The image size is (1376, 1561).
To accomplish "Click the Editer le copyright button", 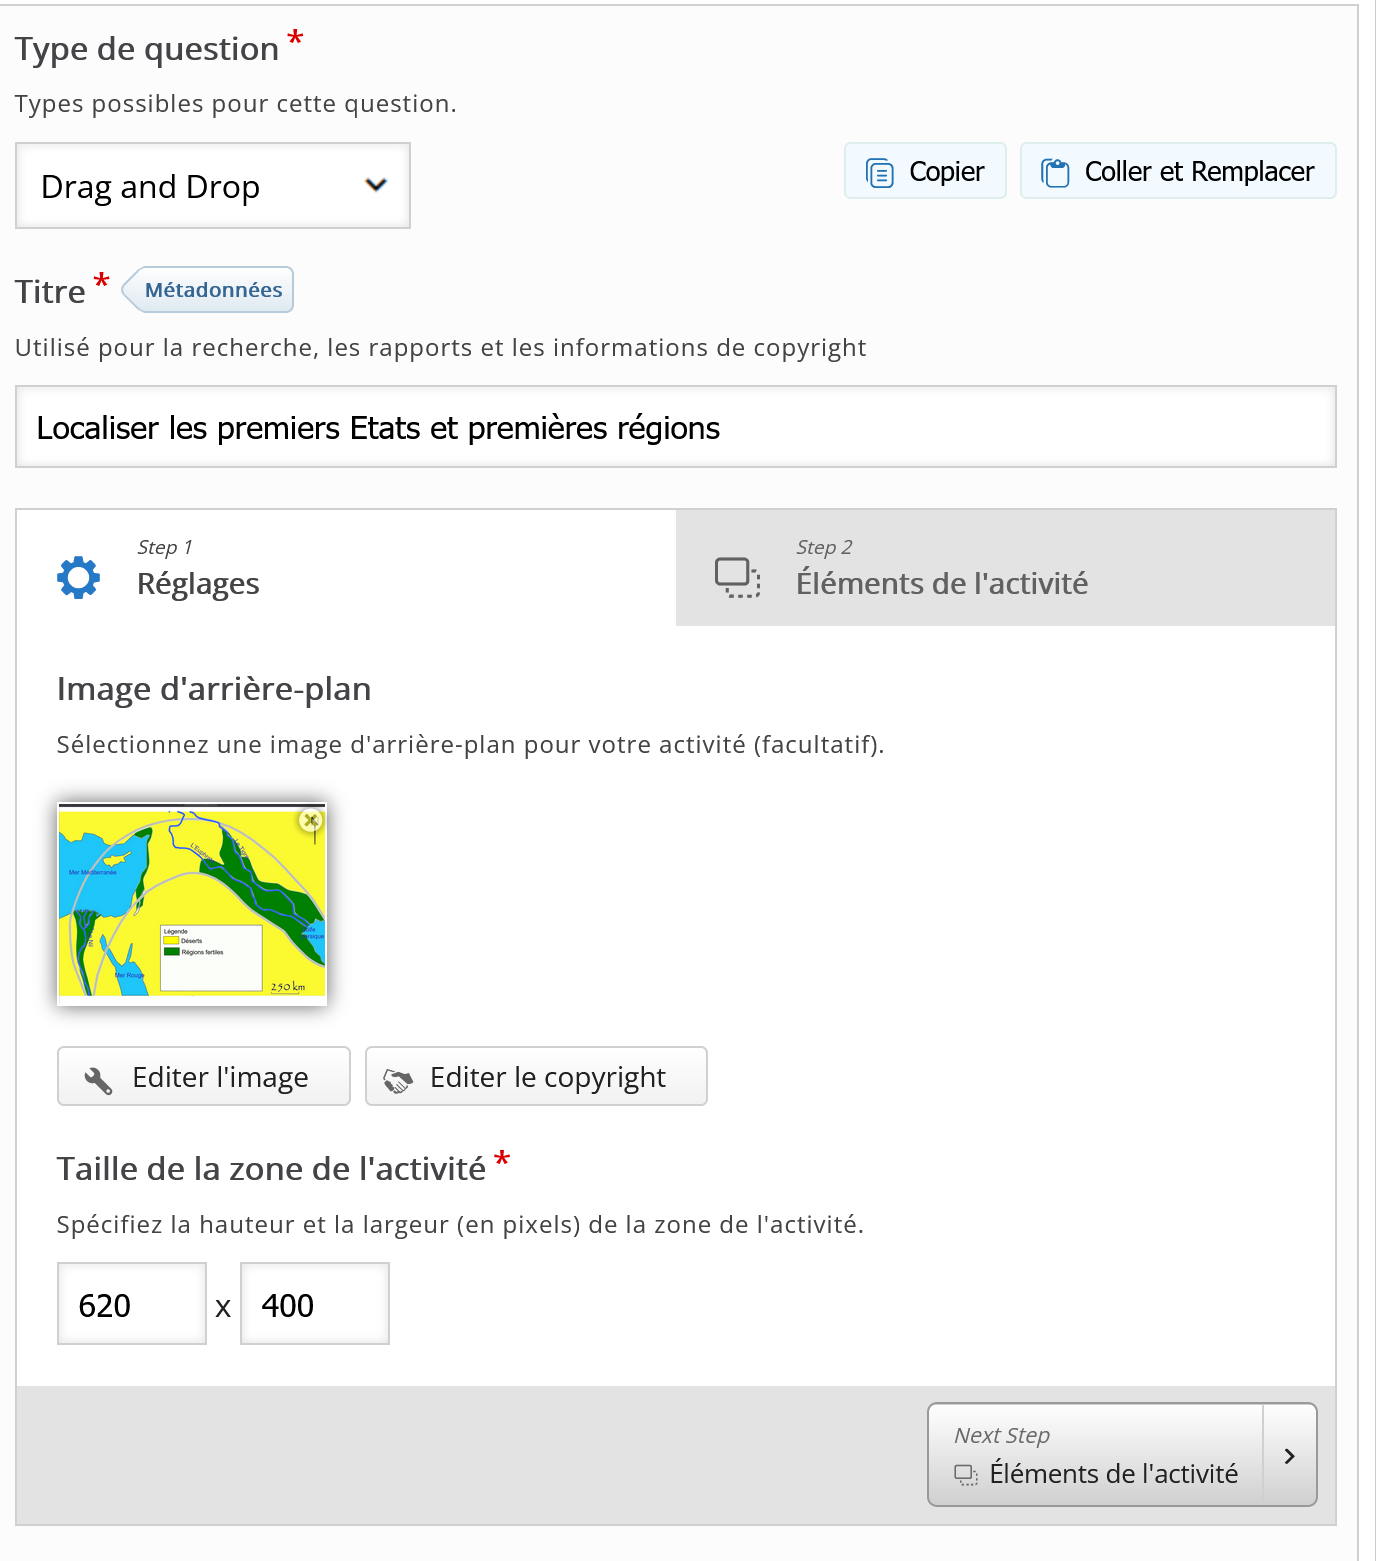I will (x=536, y=1076).
